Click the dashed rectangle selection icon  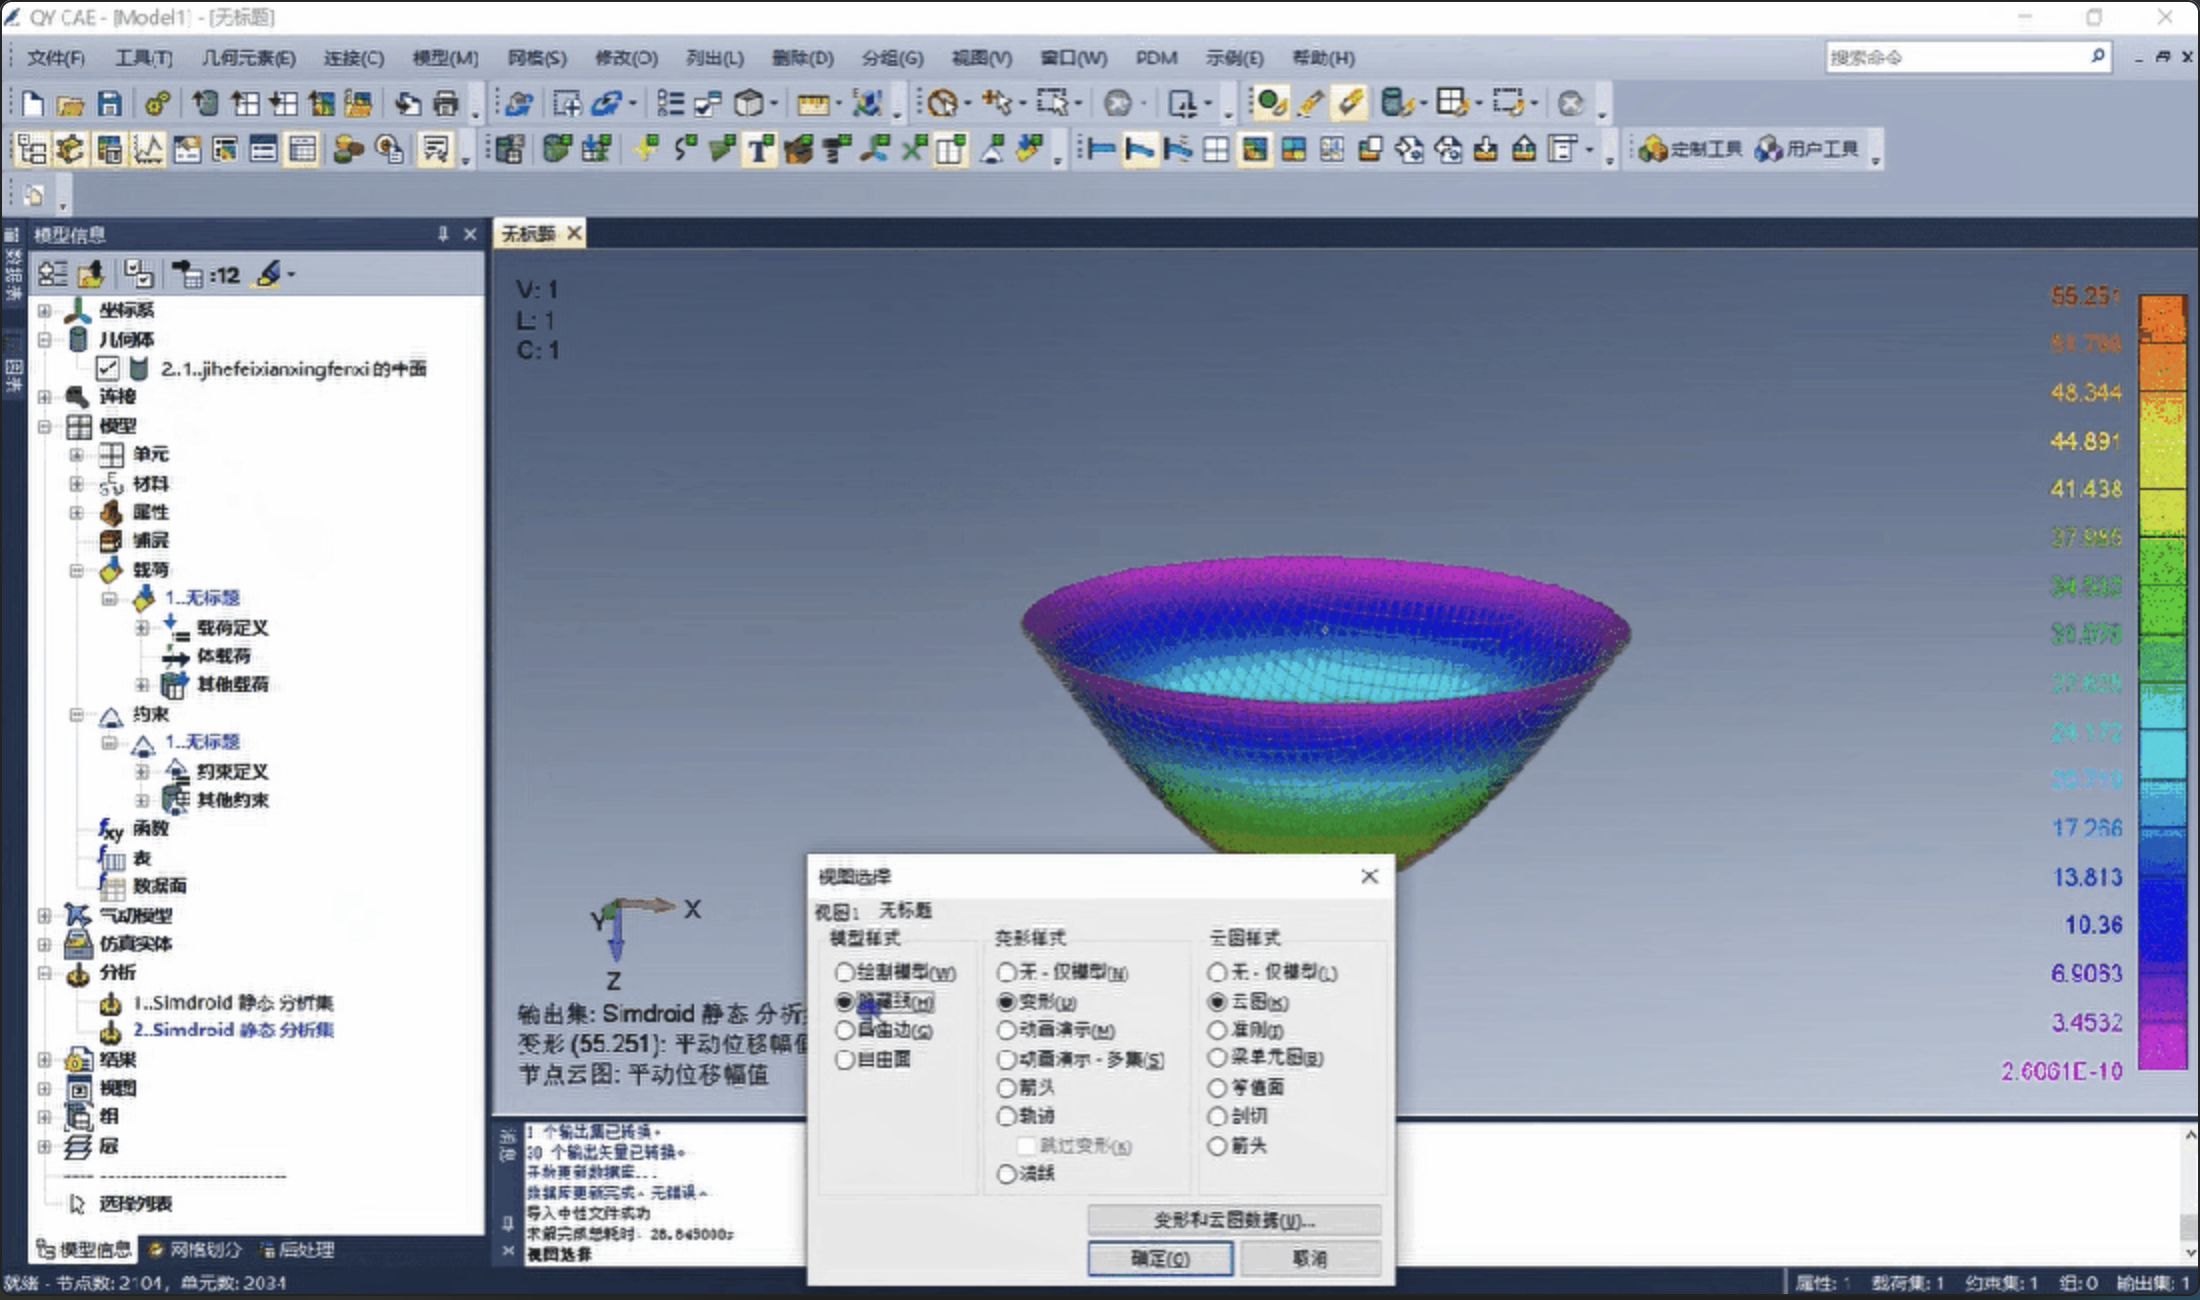click(1052, 103)
